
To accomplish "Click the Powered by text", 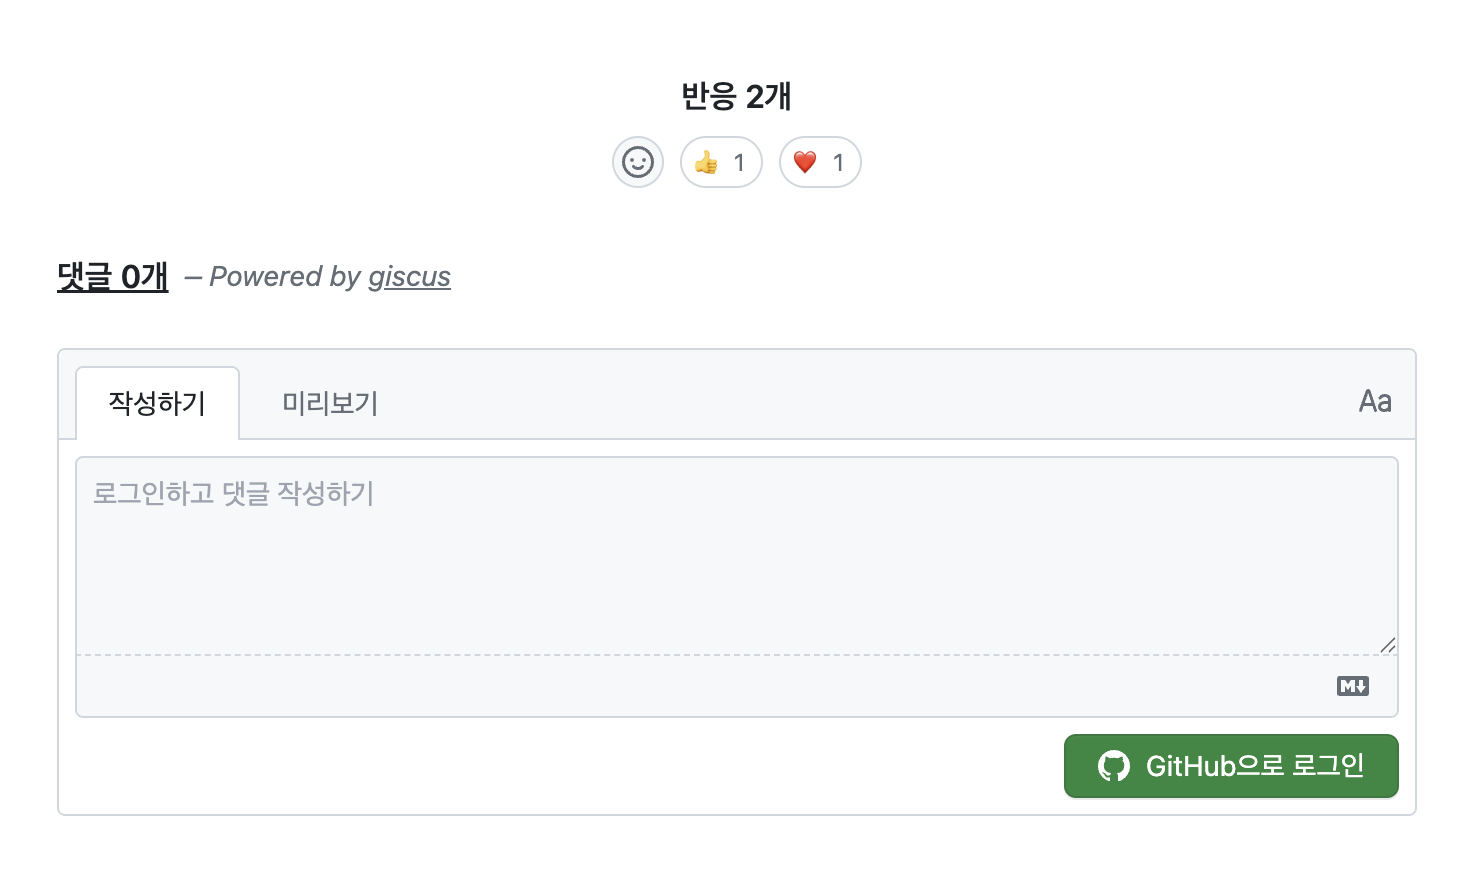I will coord(284,276).
